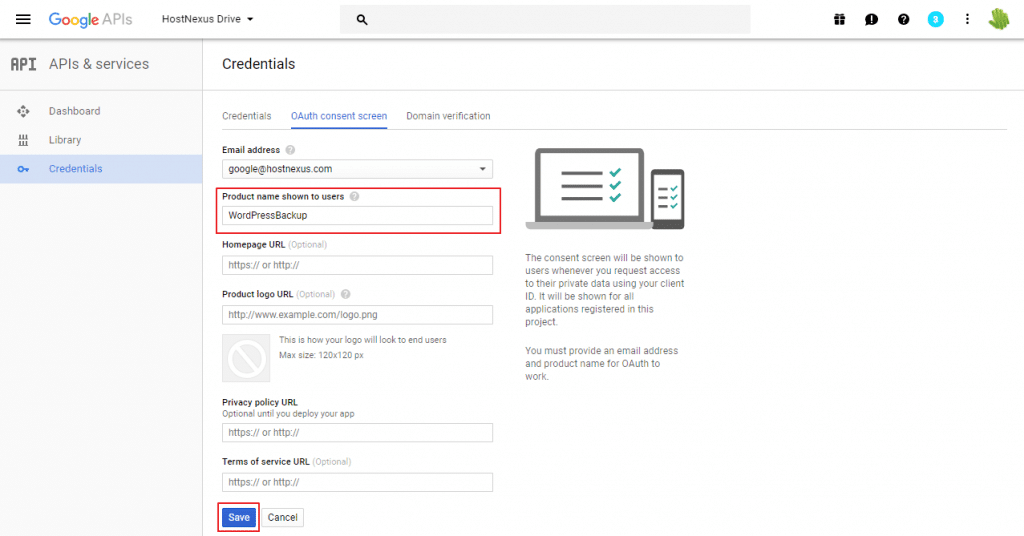Open notifications badge showing 3
This screenshot has width=1024, height=536.
935,19
